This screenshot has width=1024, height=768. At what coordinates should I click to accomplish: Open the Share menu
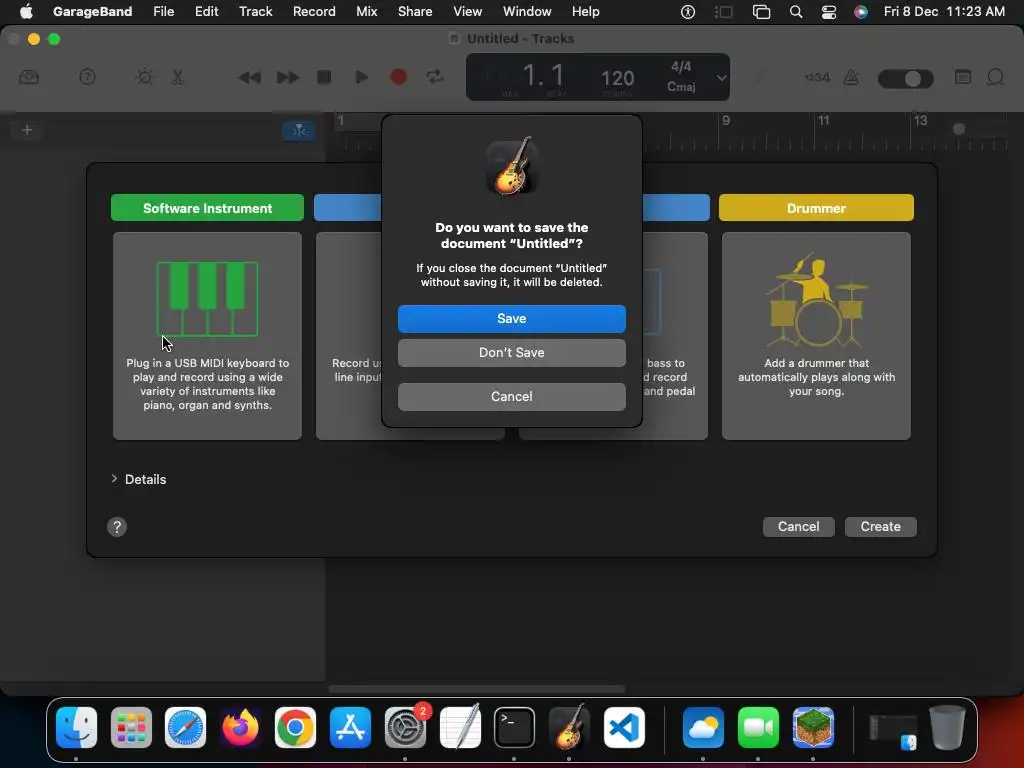(x=415, y=11)
